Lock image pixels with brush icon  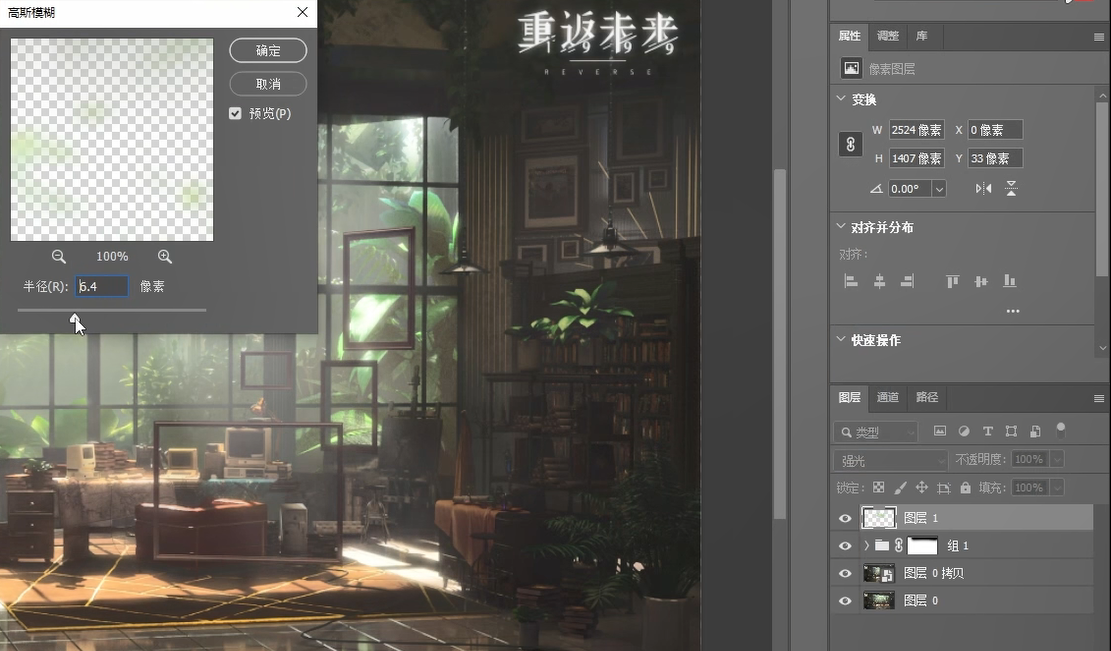pyautogui.click(x=901, y=487)
